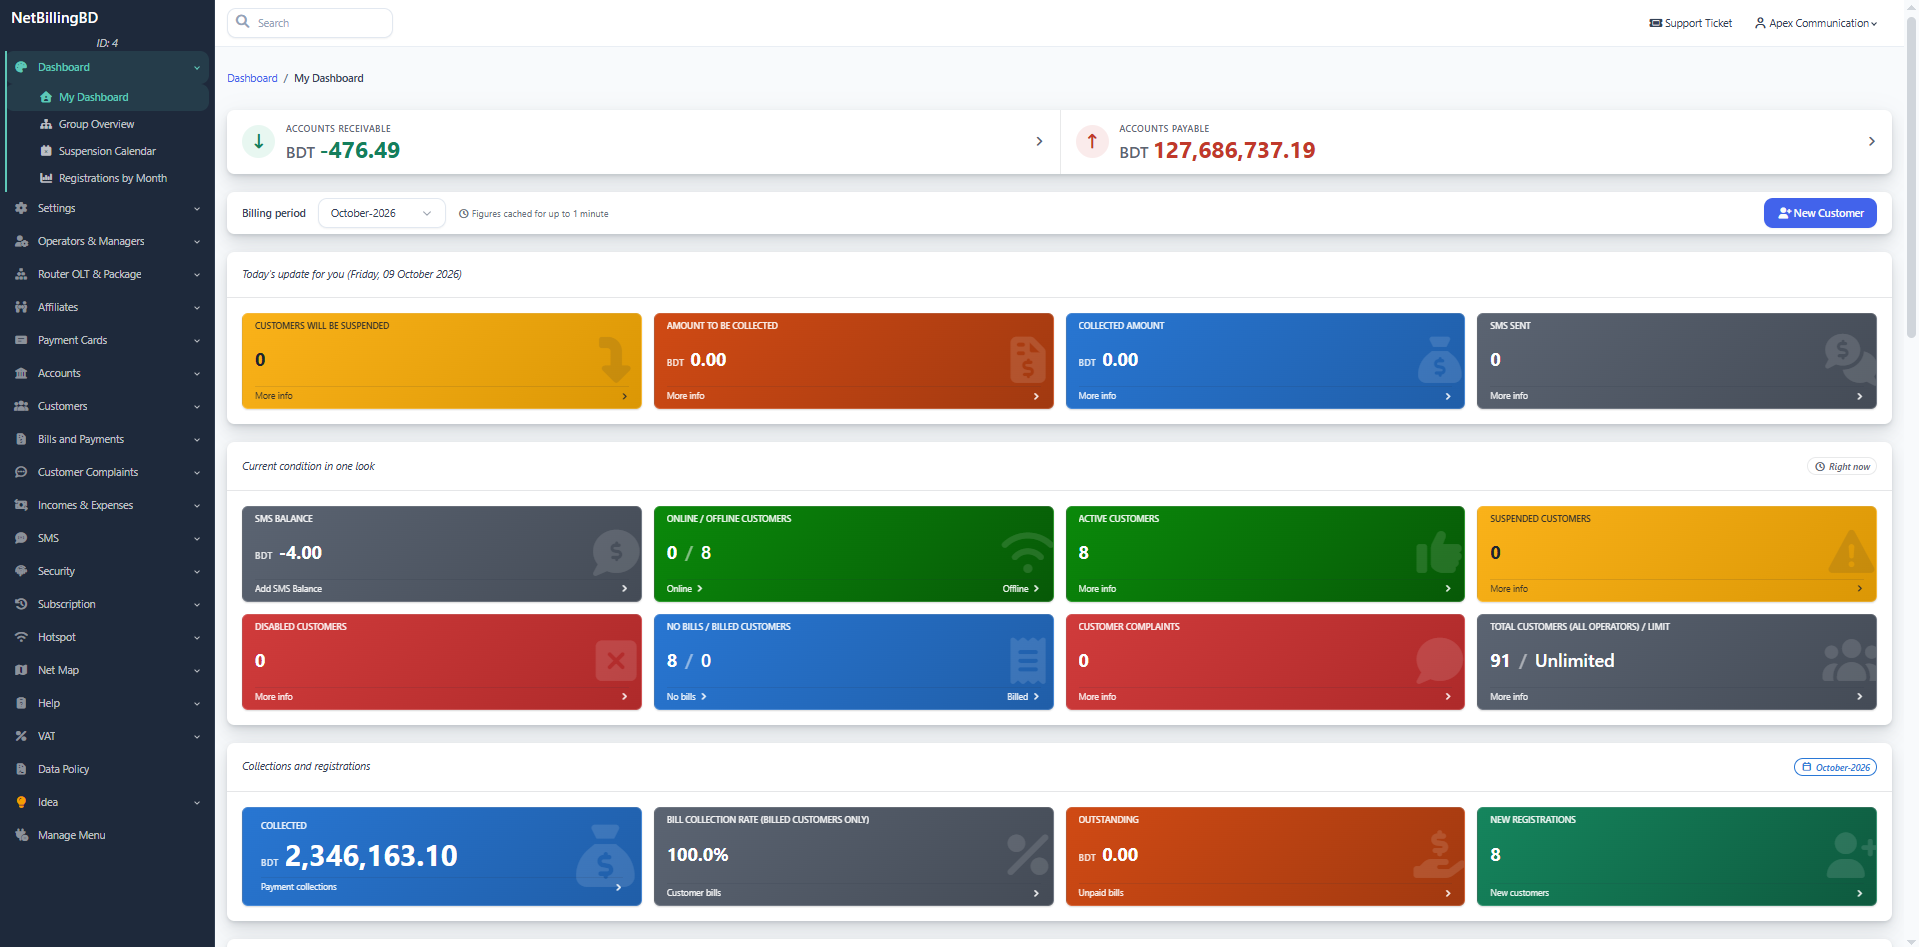This screenshot has height=947, width=1919.
Task: Click the Data Policy document icon
Action: pos(21,769)
